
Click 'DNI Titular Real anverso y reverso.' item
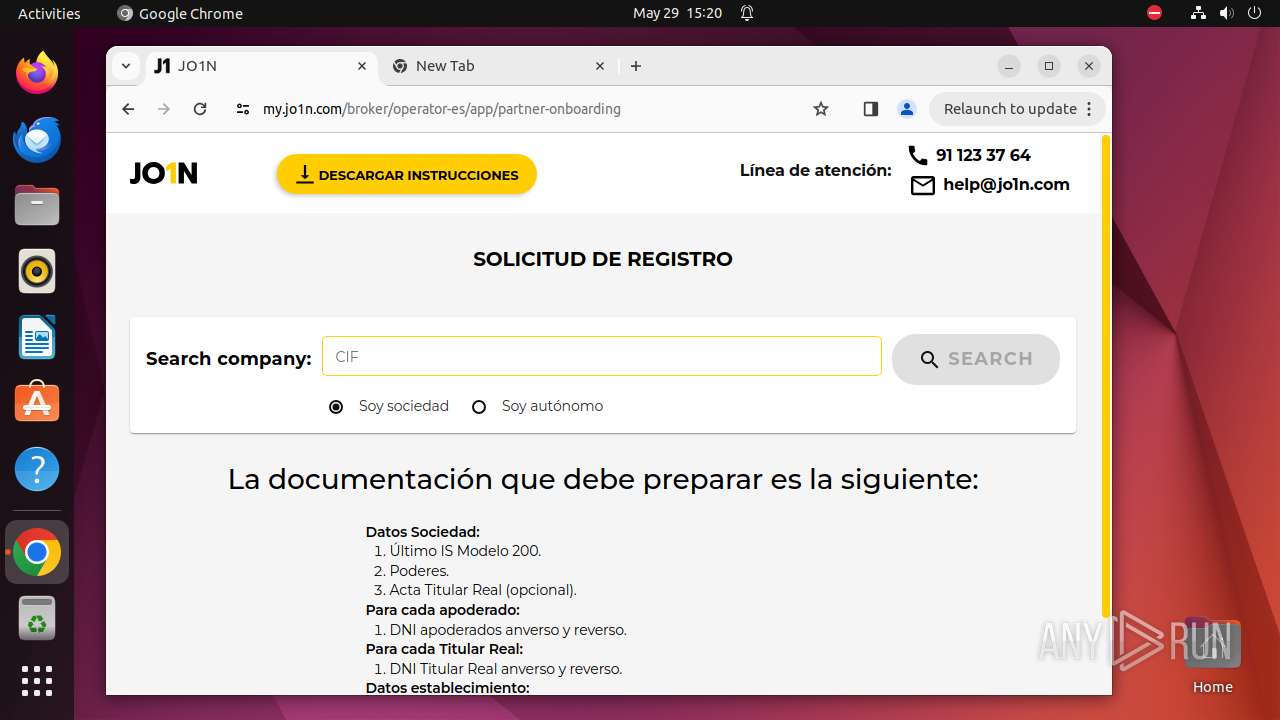tap(506, 669)
